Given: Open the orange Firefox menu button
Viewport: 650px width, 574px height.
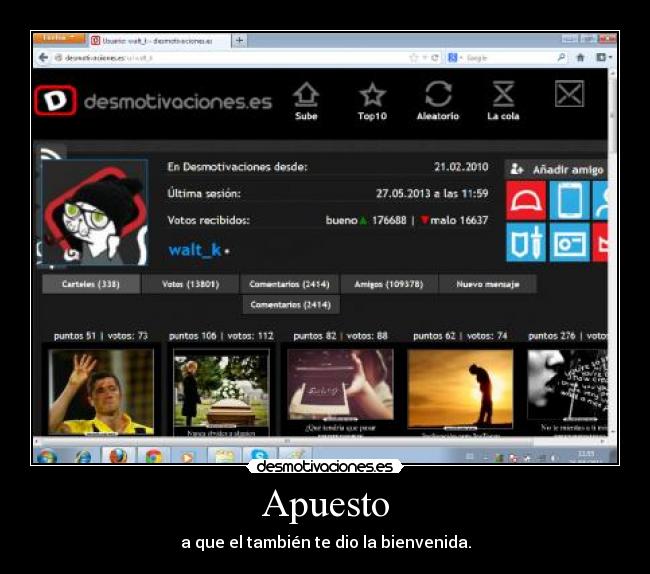Looking at the screenshot, I should coord(59,38).
